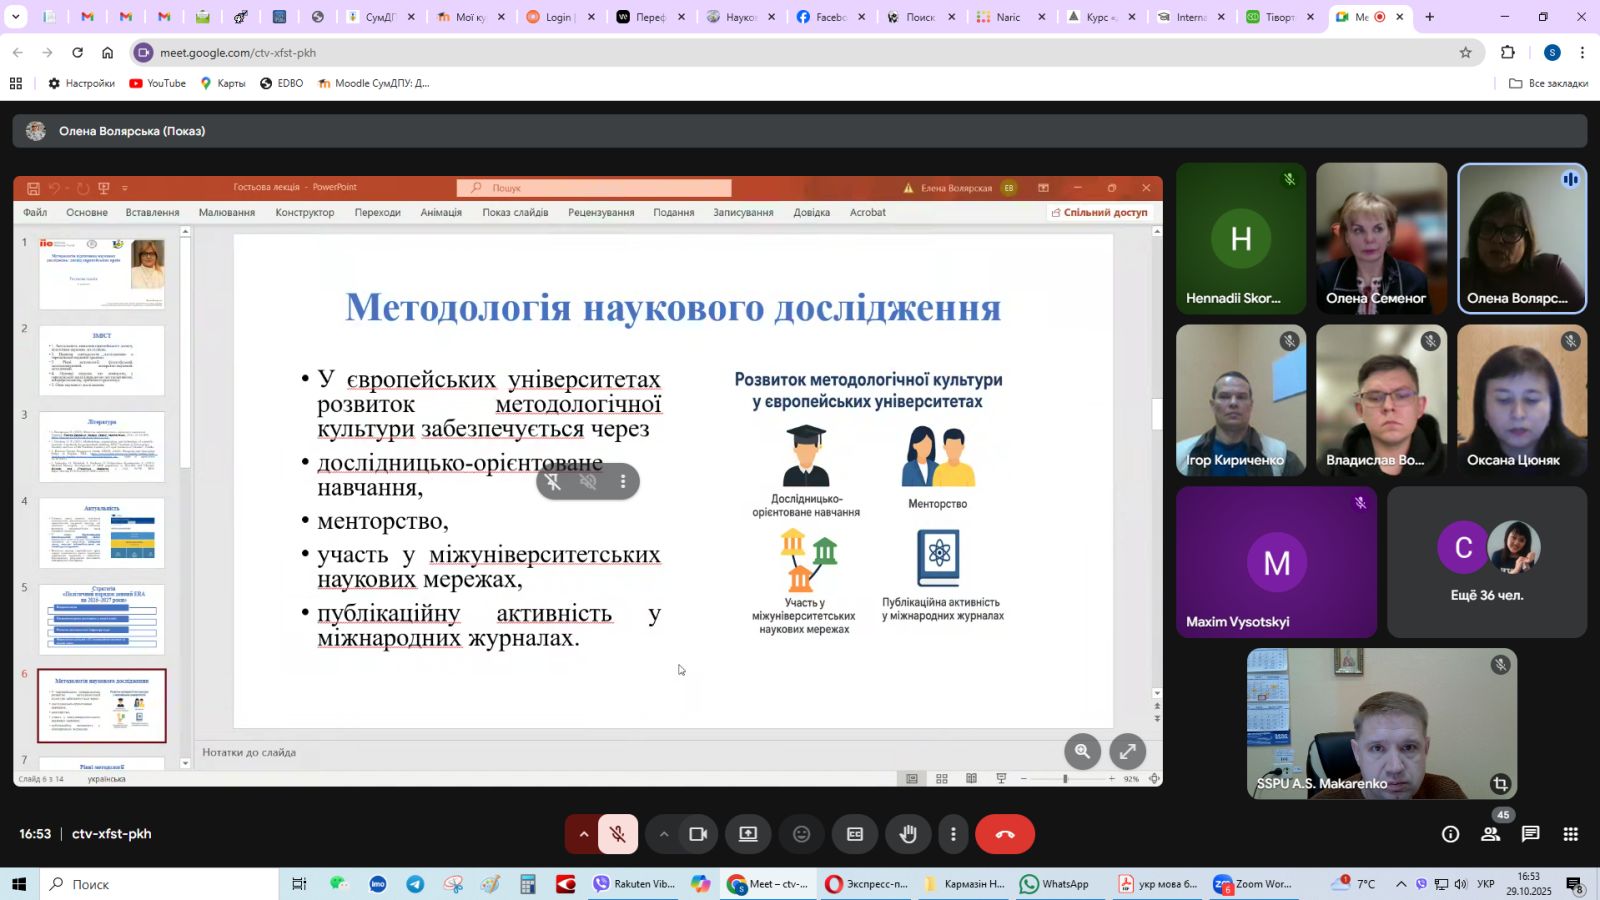Expand audio settings arrow beside microphone
This screenshot has width=1600, height=900.
pyautogui.click(x=583, y=834)
